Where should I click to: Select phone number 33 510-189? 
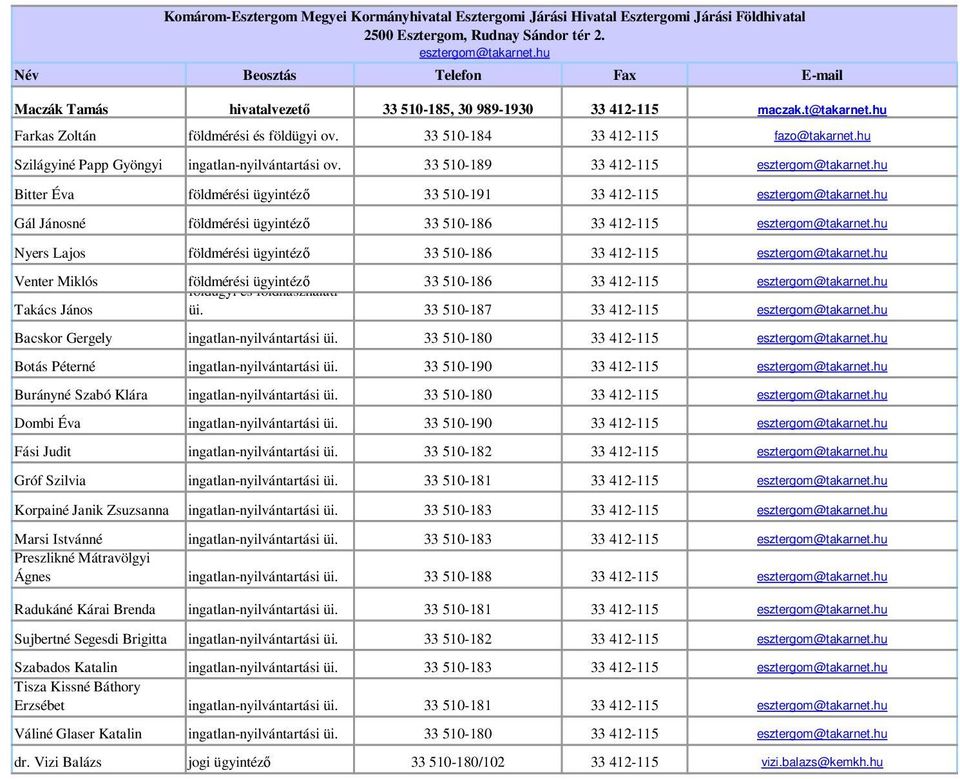(x=458, y=165)
